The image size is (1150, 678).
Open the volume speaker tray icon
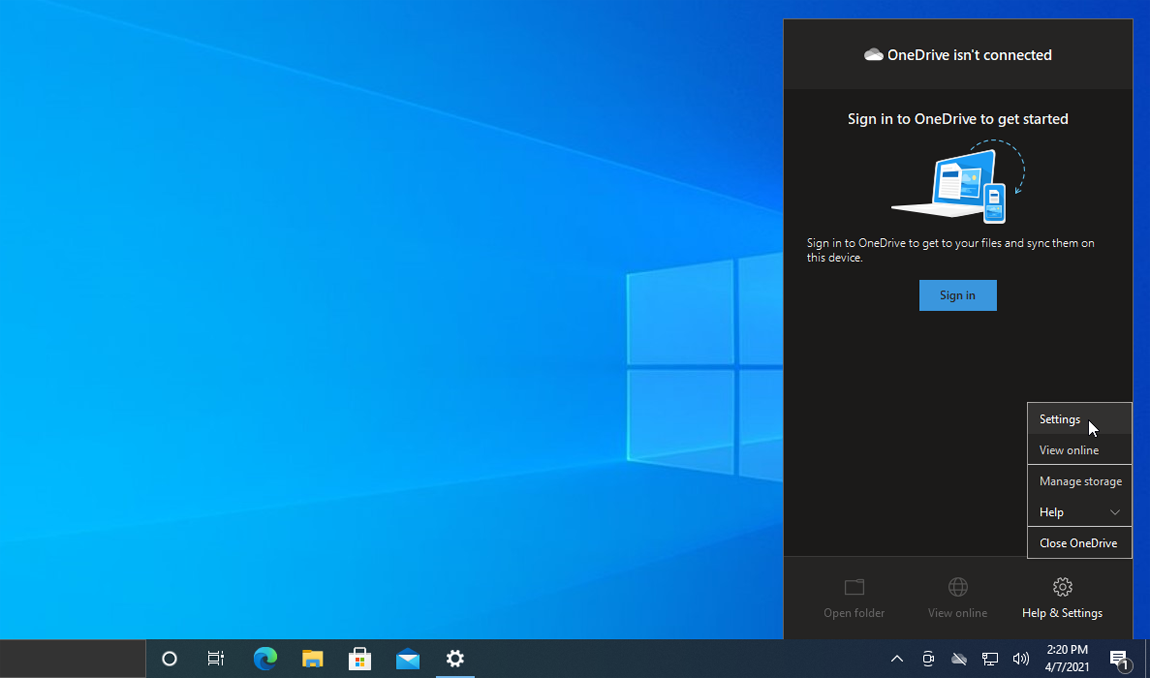pos(1020,658)
